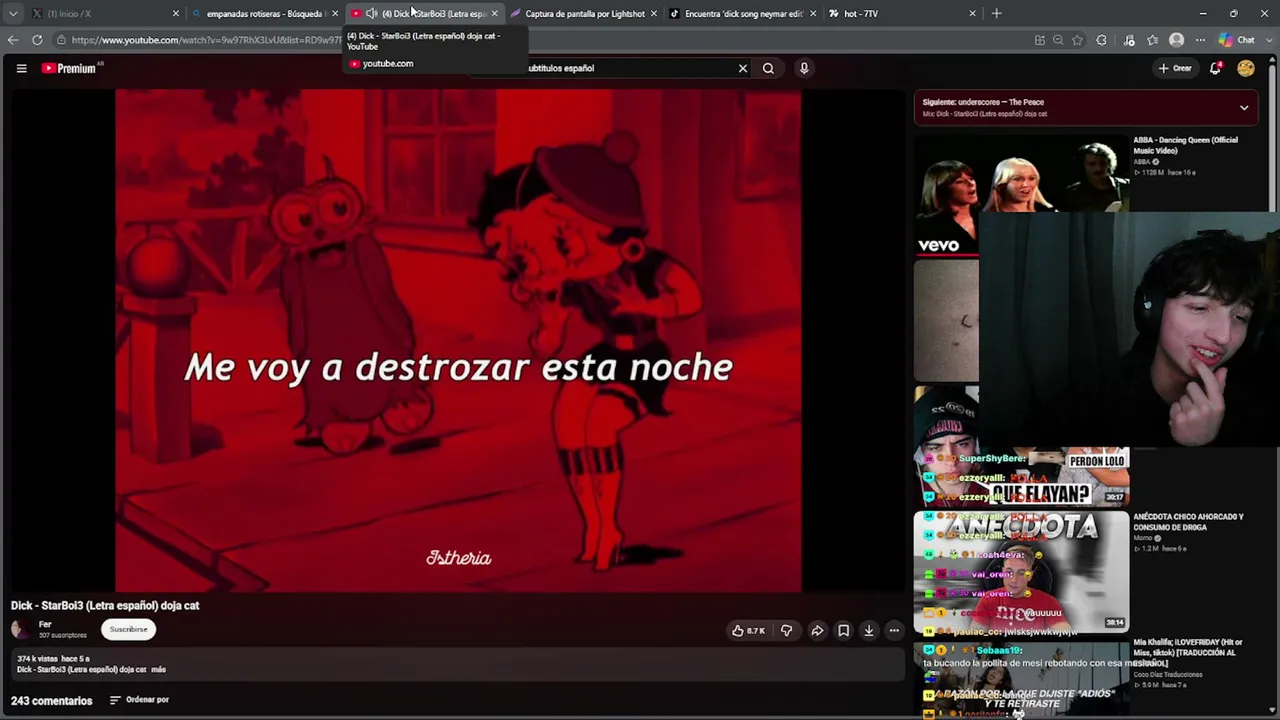This screenshot has width=1280, height=720.
Task: Start voice search with the microphone
Action: click(x=804, y=68)
